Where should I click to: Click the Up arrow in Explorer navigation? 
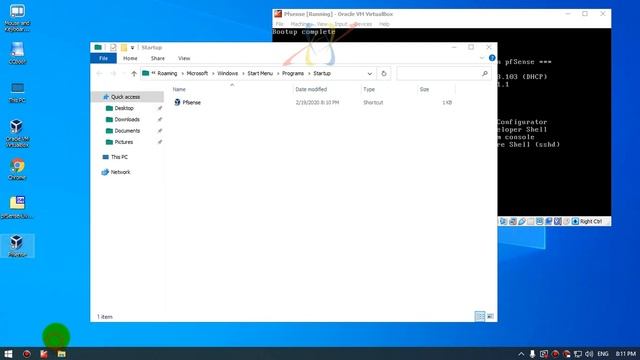click(134, 73)
